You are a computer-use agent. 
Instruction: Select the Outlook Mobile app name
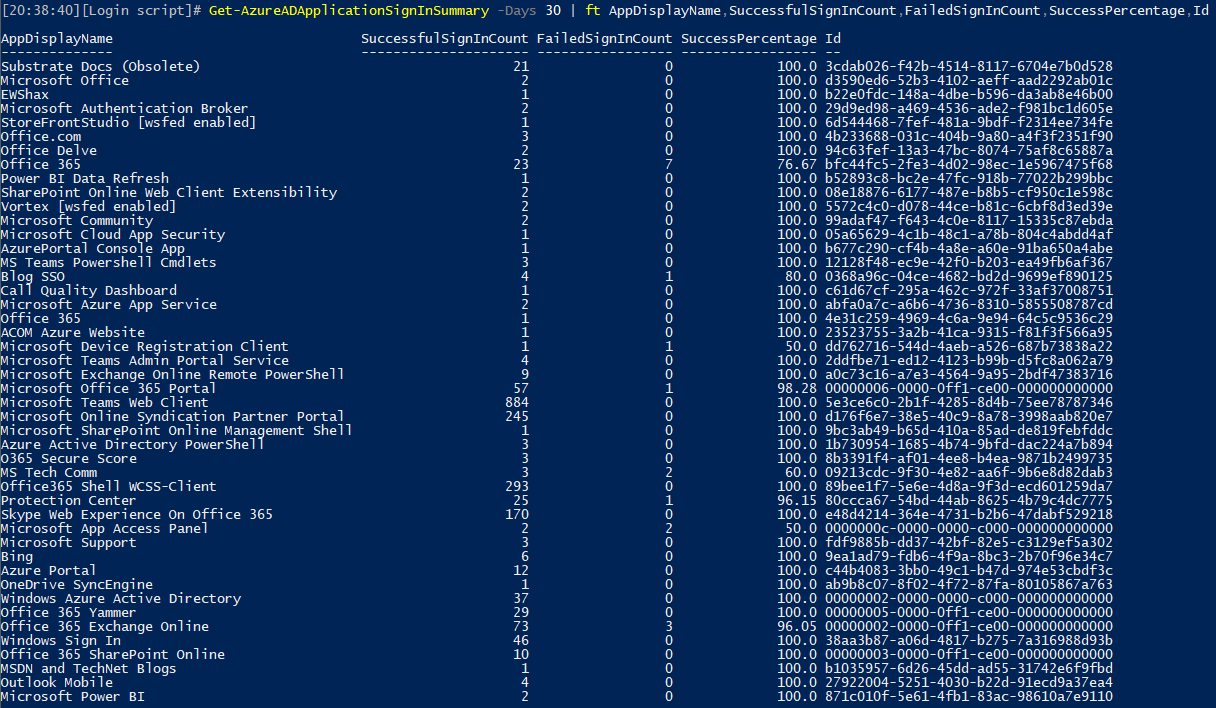click(x=57, y=682)
